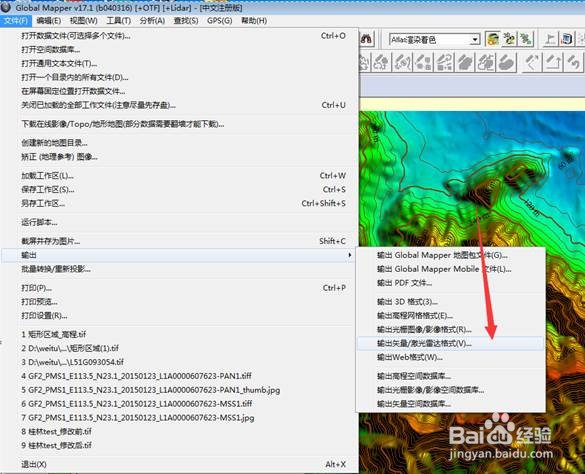Open the 编辑(E) menu

(x=49, y=21)
